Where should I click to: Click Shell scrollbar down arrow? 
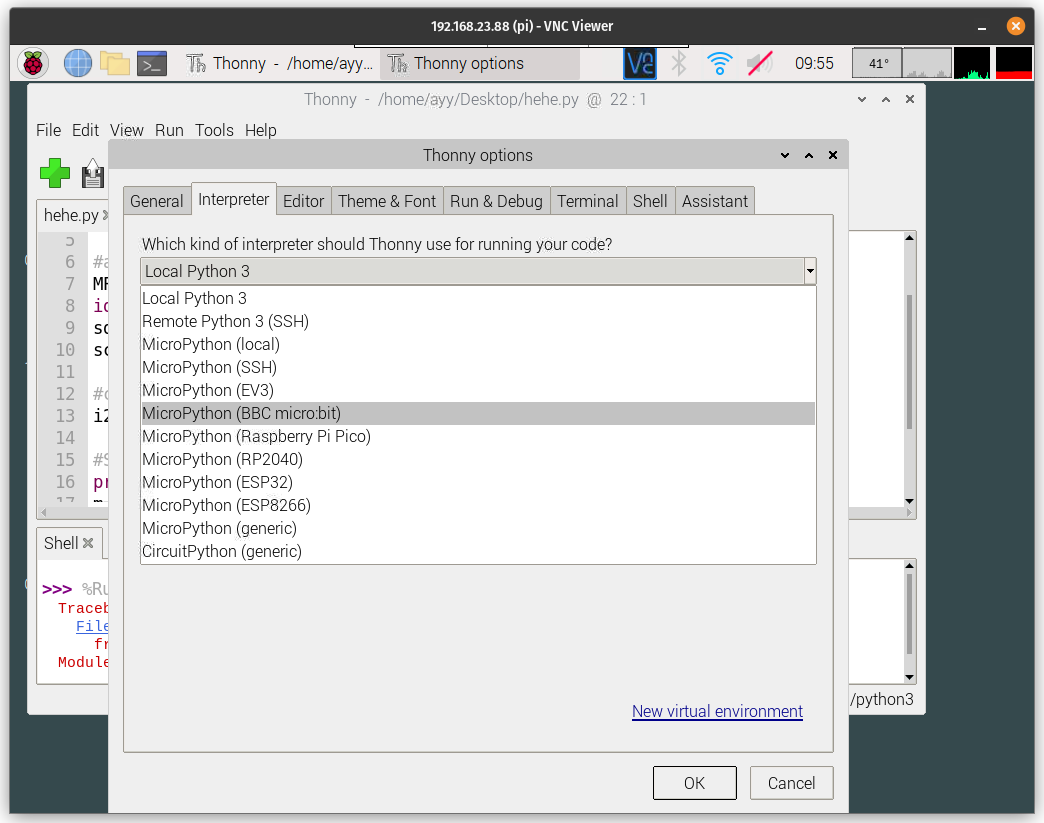910,678
